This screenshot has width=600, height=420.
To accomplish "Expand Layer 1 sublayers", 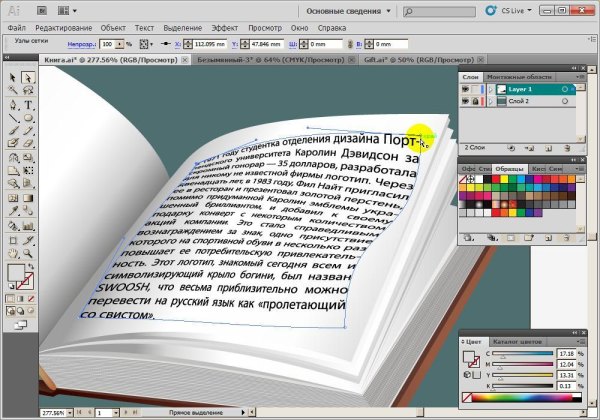I will coord(489,89).
